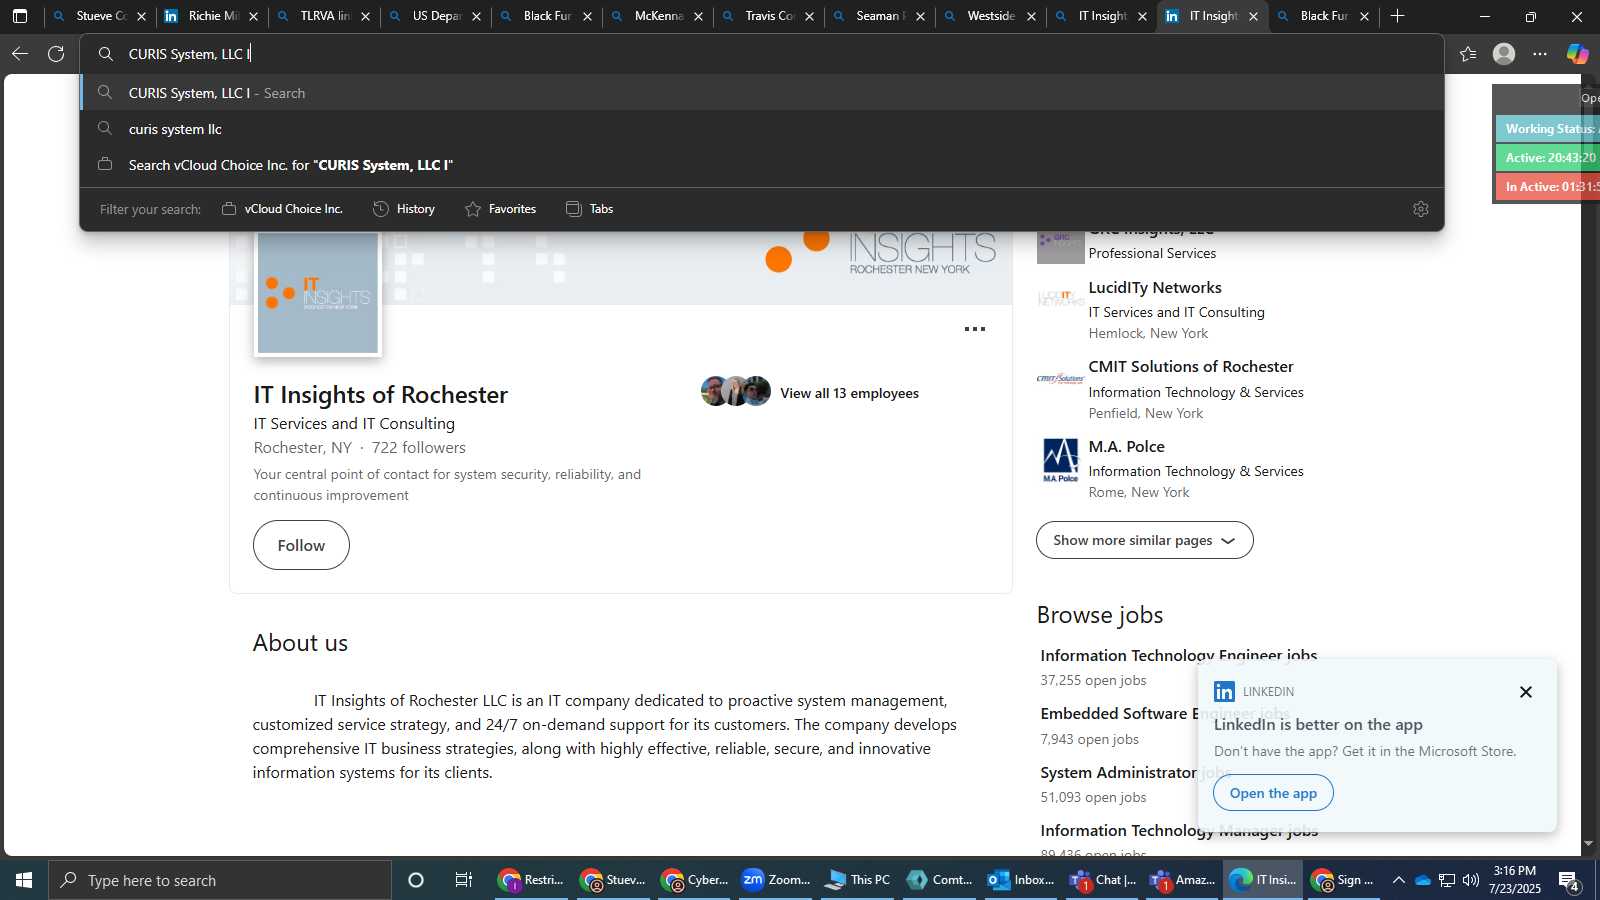Open This PC from taskbar
Viewport: 1600px width, 900px height.
click(x=857, y=880)
